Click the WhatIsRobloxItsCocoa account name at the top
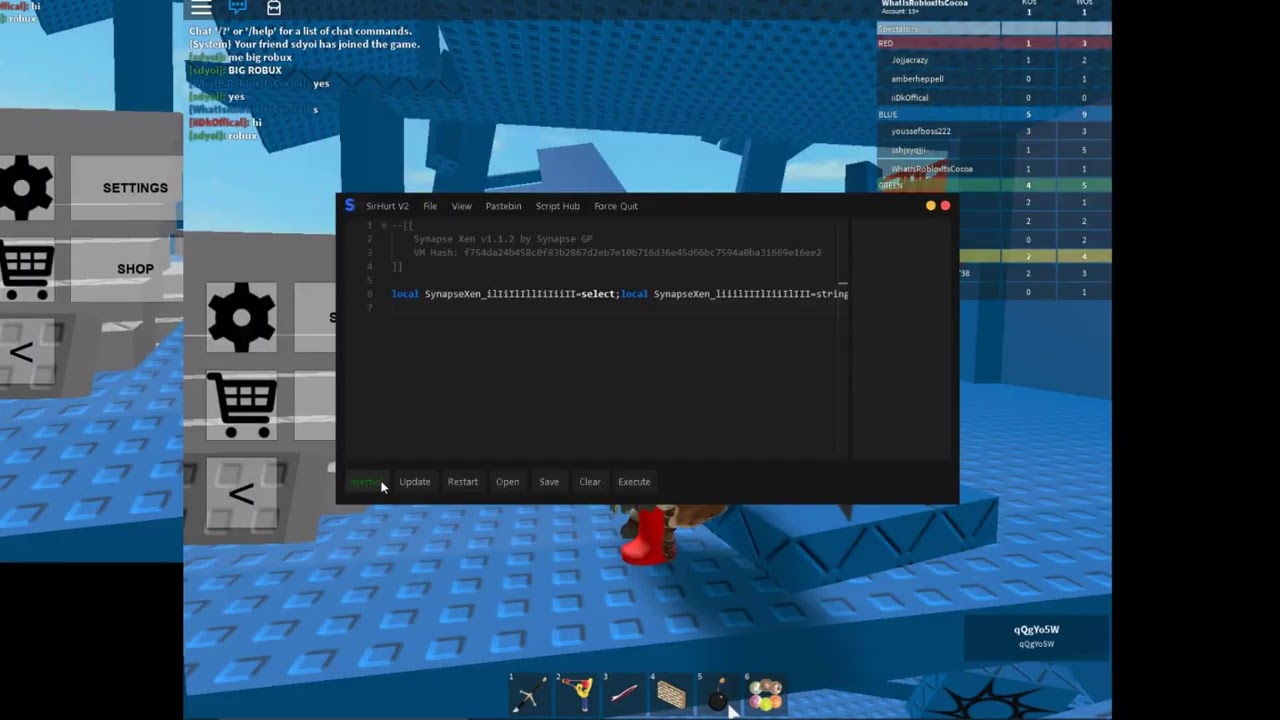The image size is (1280, 720). pyautogui.click(x=927, y=4)
